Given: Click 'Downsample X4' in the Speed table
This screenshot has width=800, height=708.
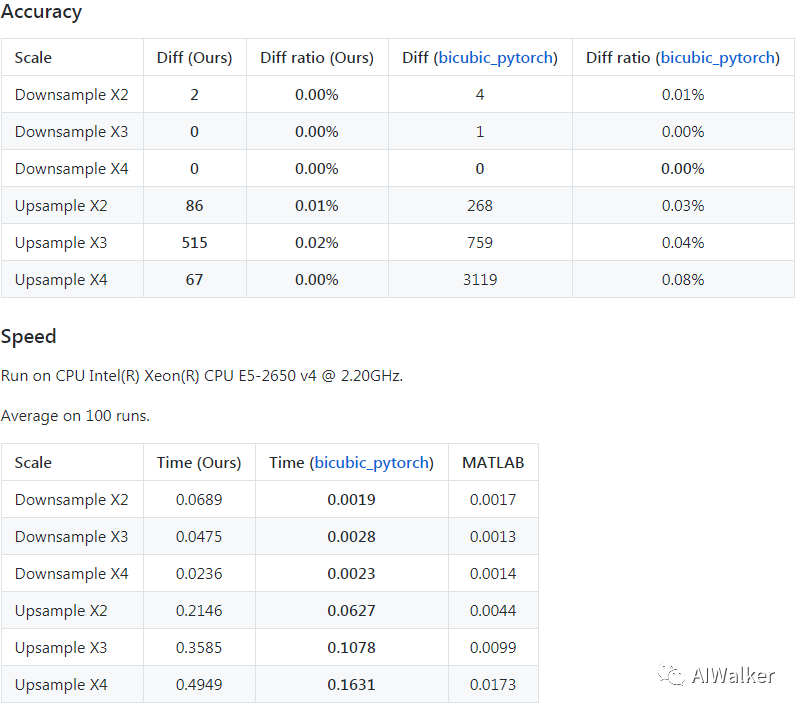Looking at the screenshot, I should click(x=71, y=574).
